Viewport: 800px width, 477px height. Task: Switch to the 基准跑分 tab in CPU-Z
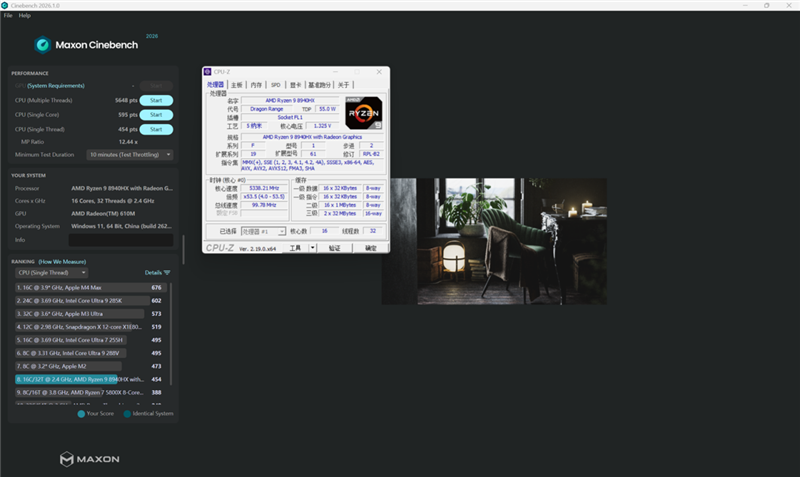(x=319, y=85)
